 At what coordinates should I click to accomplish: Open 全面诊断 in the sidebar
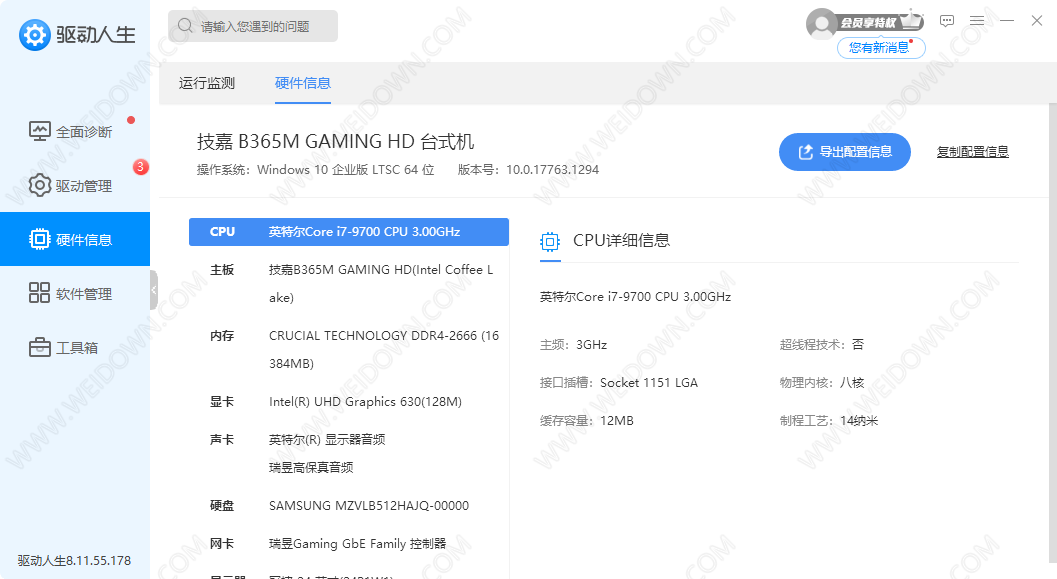75,131
